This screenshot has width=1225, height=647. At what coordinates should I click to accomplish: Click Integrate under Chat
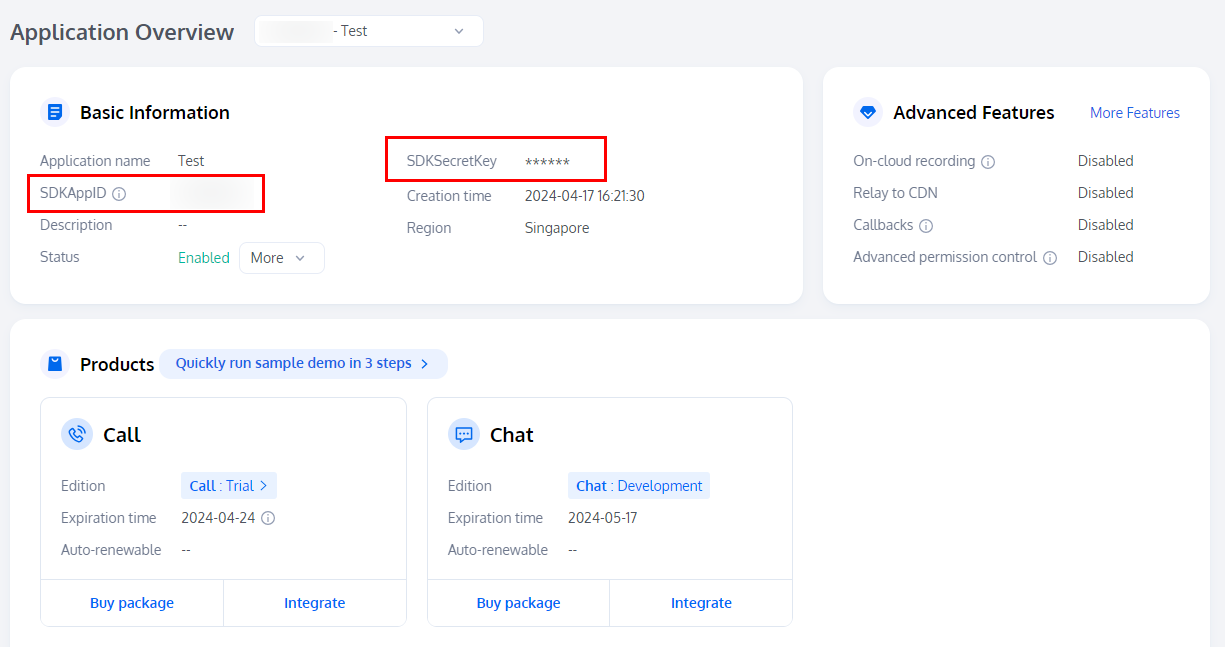pos(701,603)
